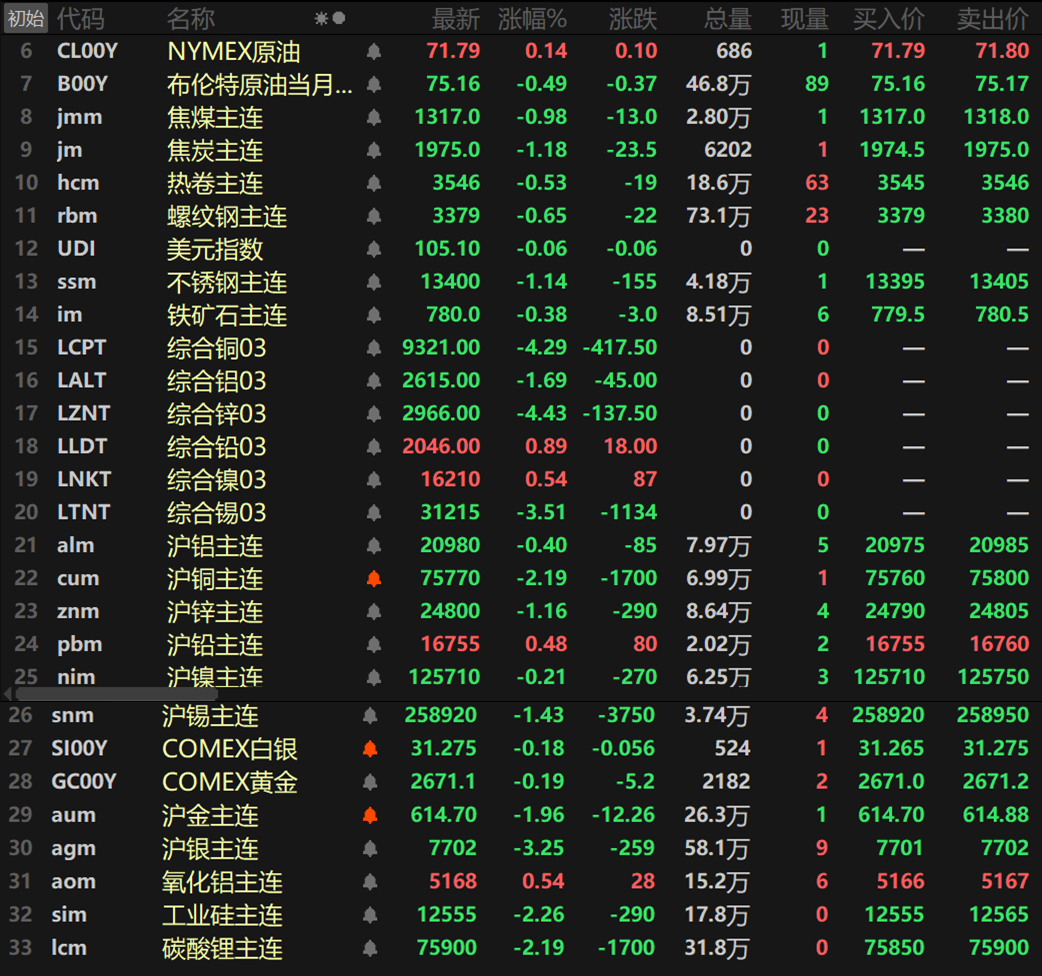
Task: Click the sun icon in the header row
Action: tap(321, 18)
